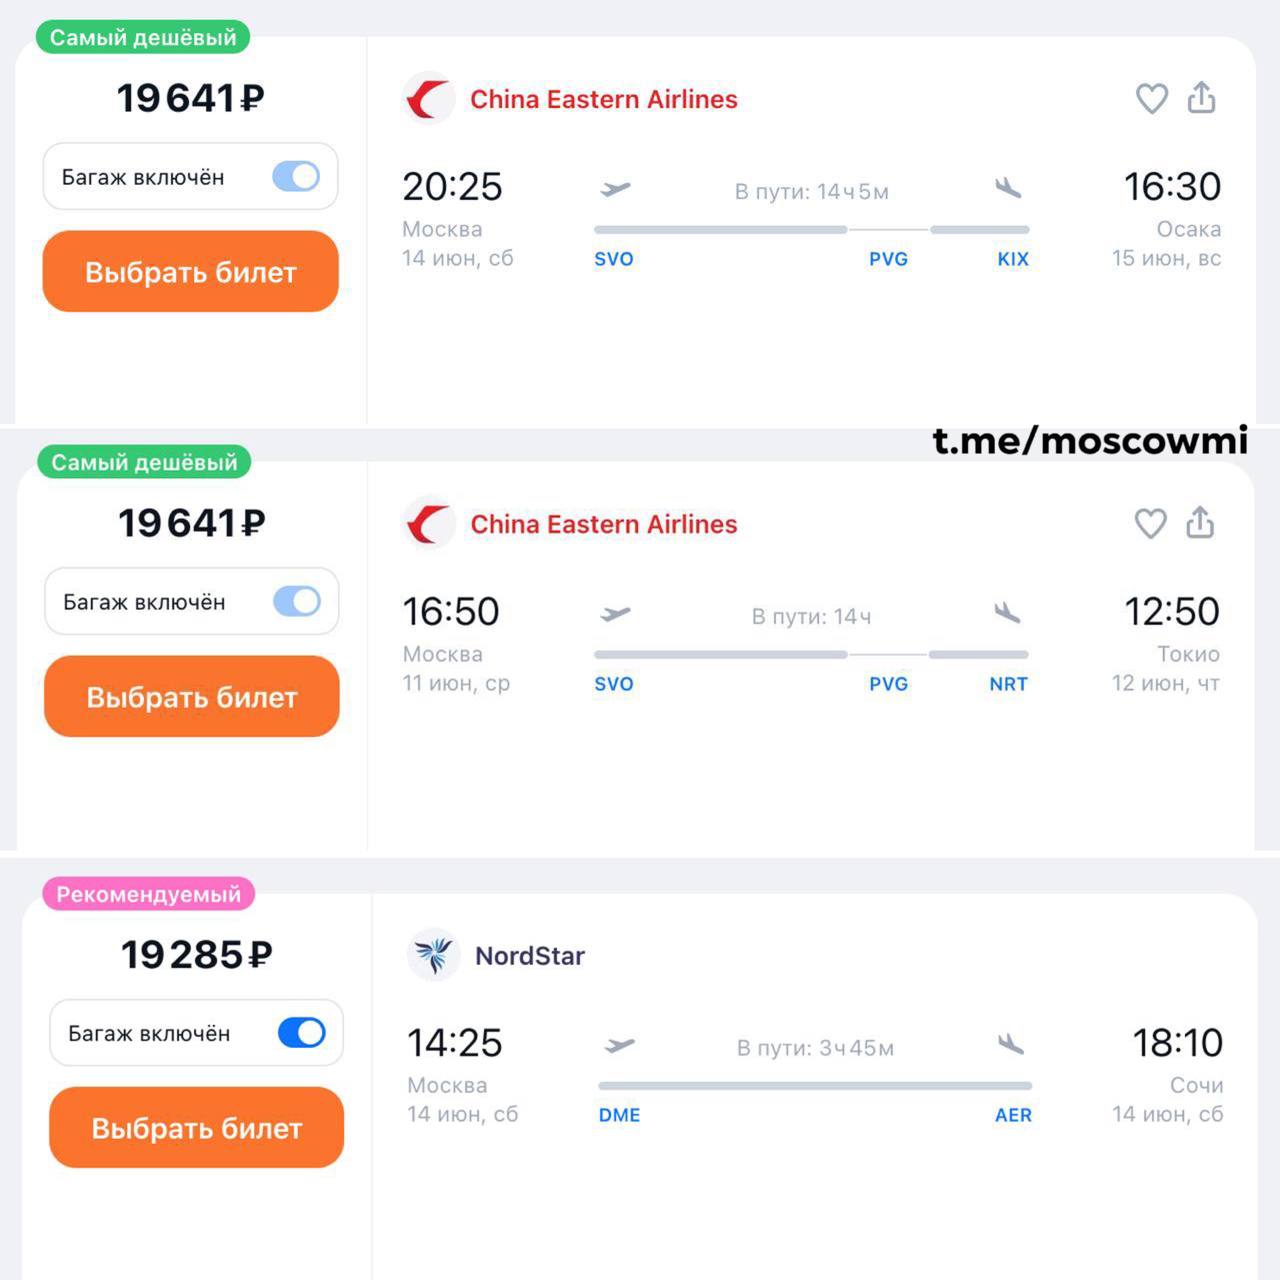This screenshot has height=1280, width=1280.
Task: Choose the 19 641 ₽ Tokyo ticket
Action: pyautogui.click(x=192, y=697)
